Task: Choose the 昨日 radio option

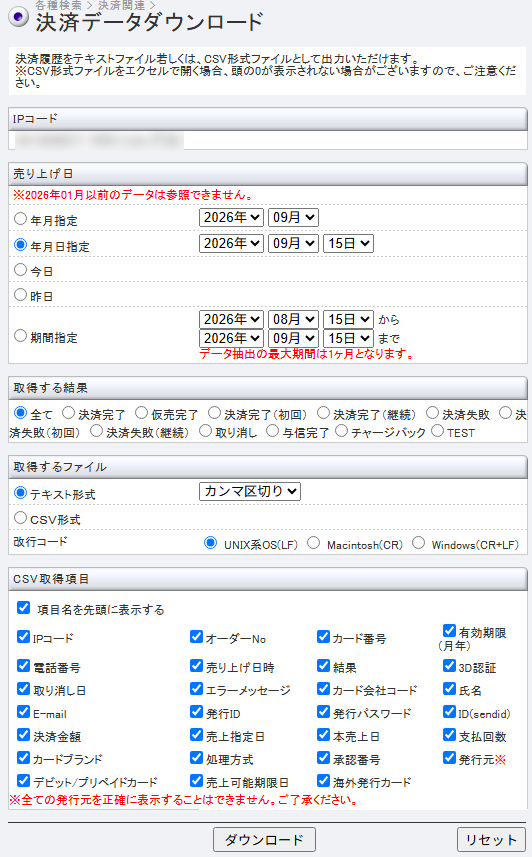Action: [20, 295]
